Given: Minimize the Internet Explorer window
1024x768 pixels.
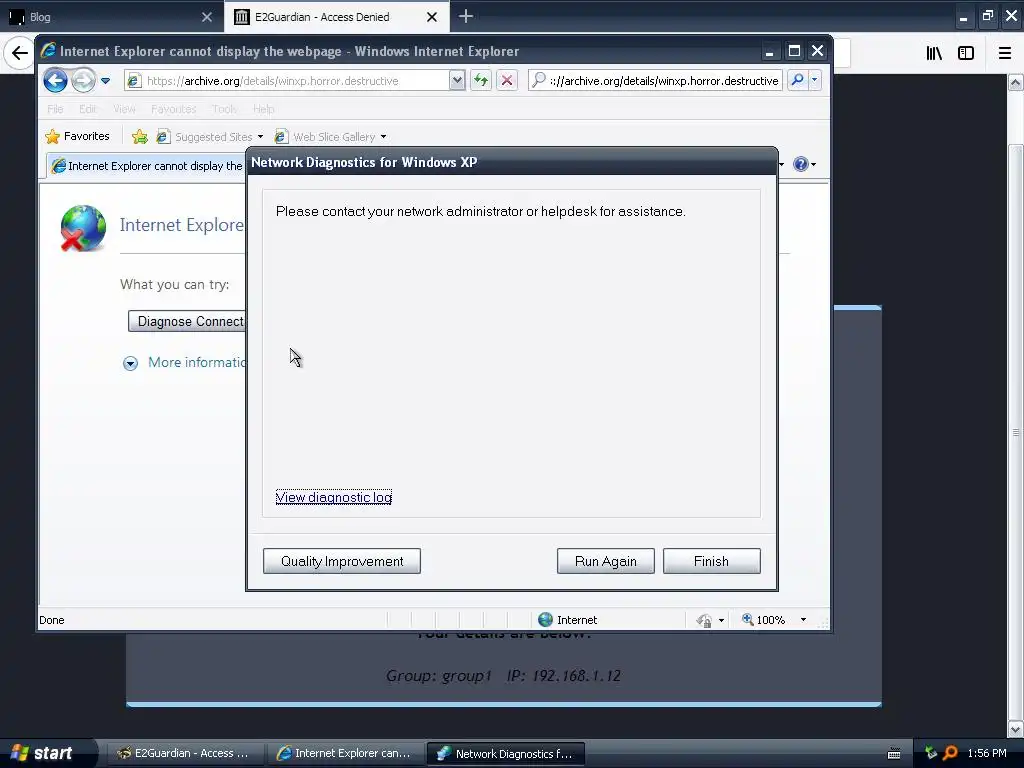Looking at the screenshot, I should pos(769,52).
